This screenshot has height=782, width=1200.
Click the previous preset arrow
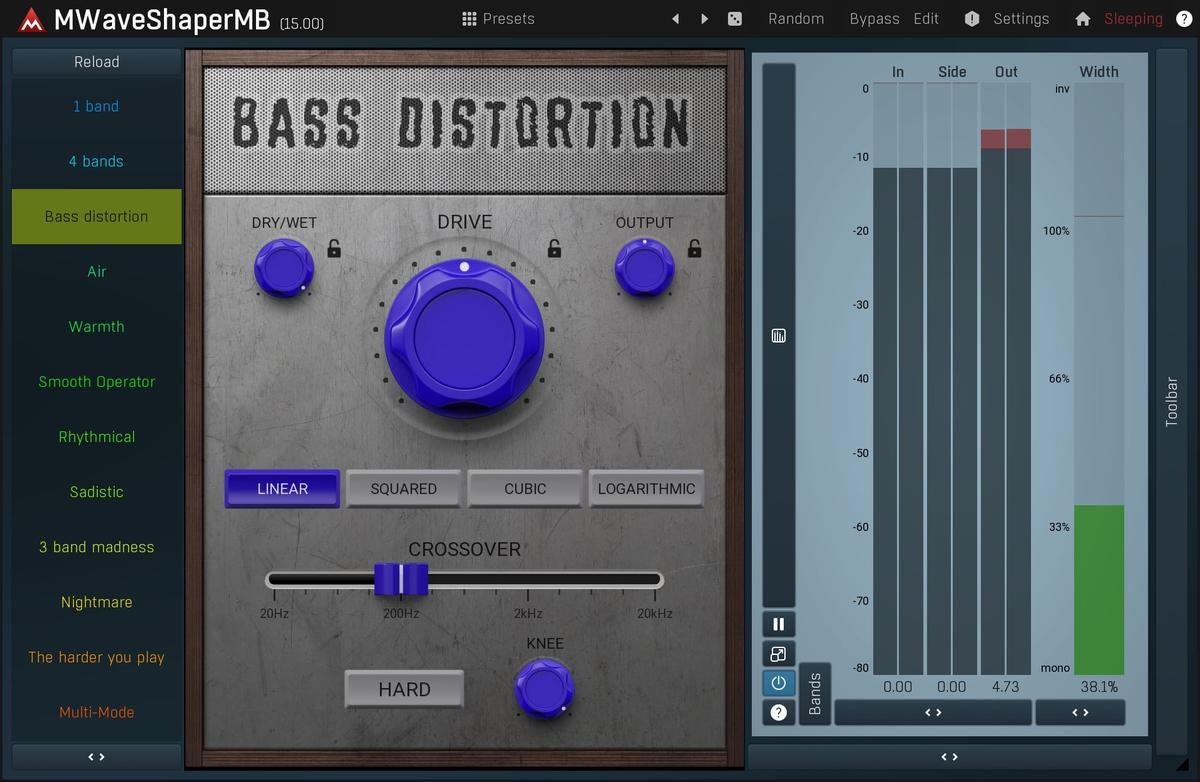click(x=675, y=19)
